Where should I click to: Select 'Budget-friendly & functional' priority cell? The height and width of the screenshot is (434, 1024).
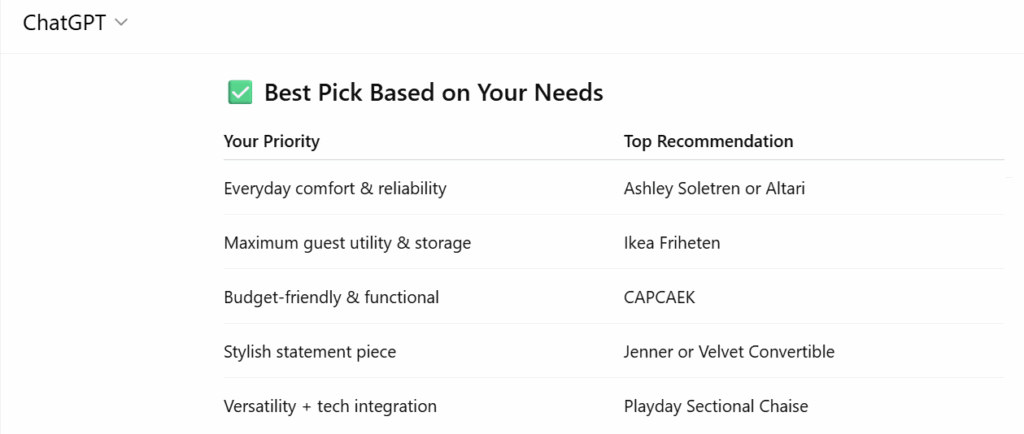click(331, 297)
